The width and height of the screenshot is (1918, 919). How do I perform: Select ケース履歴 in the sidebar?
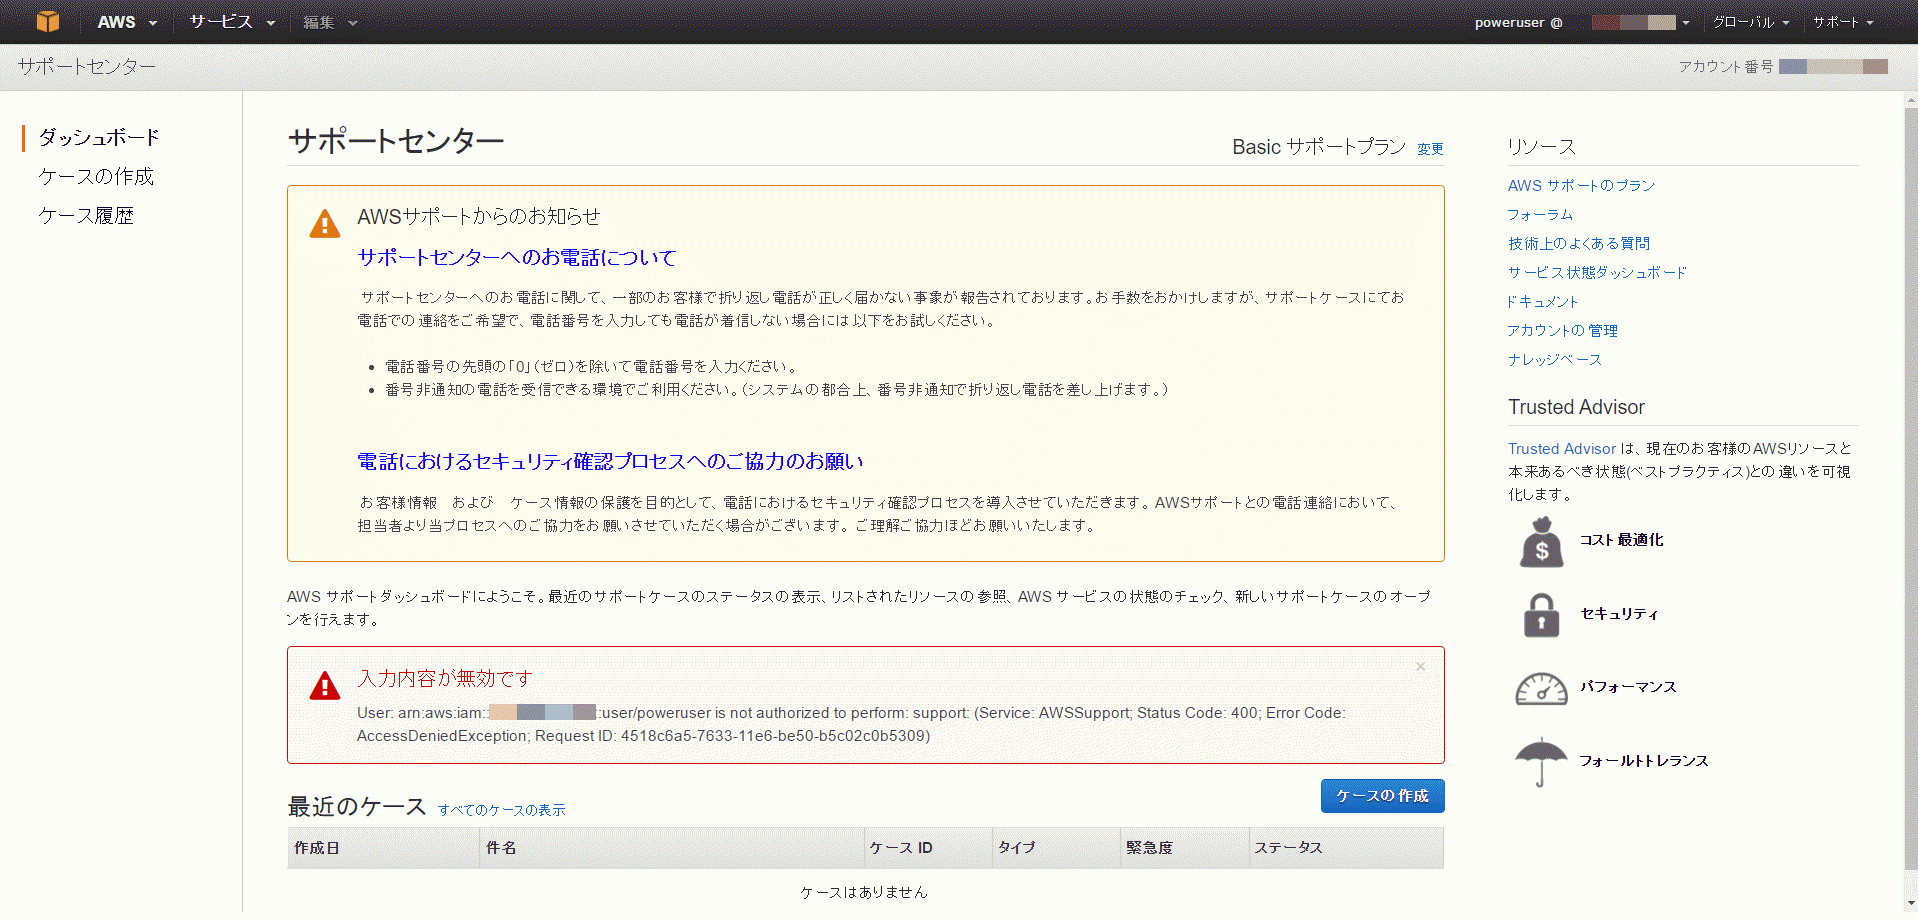click(x=86, y=215)
